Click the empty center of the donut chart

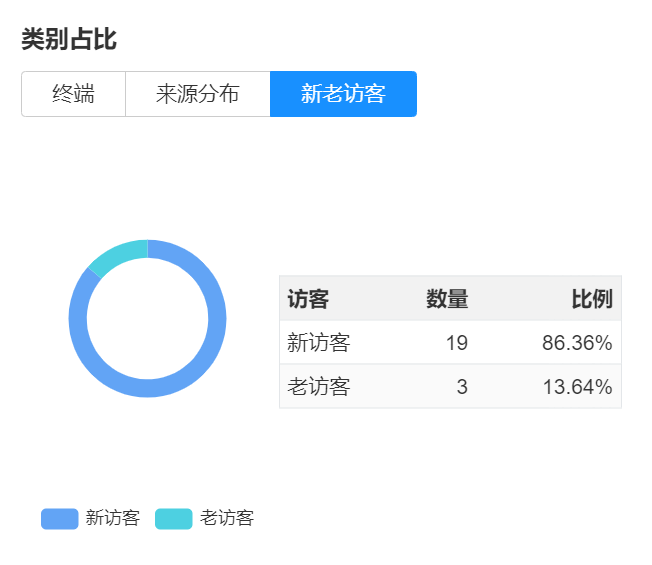148,319
